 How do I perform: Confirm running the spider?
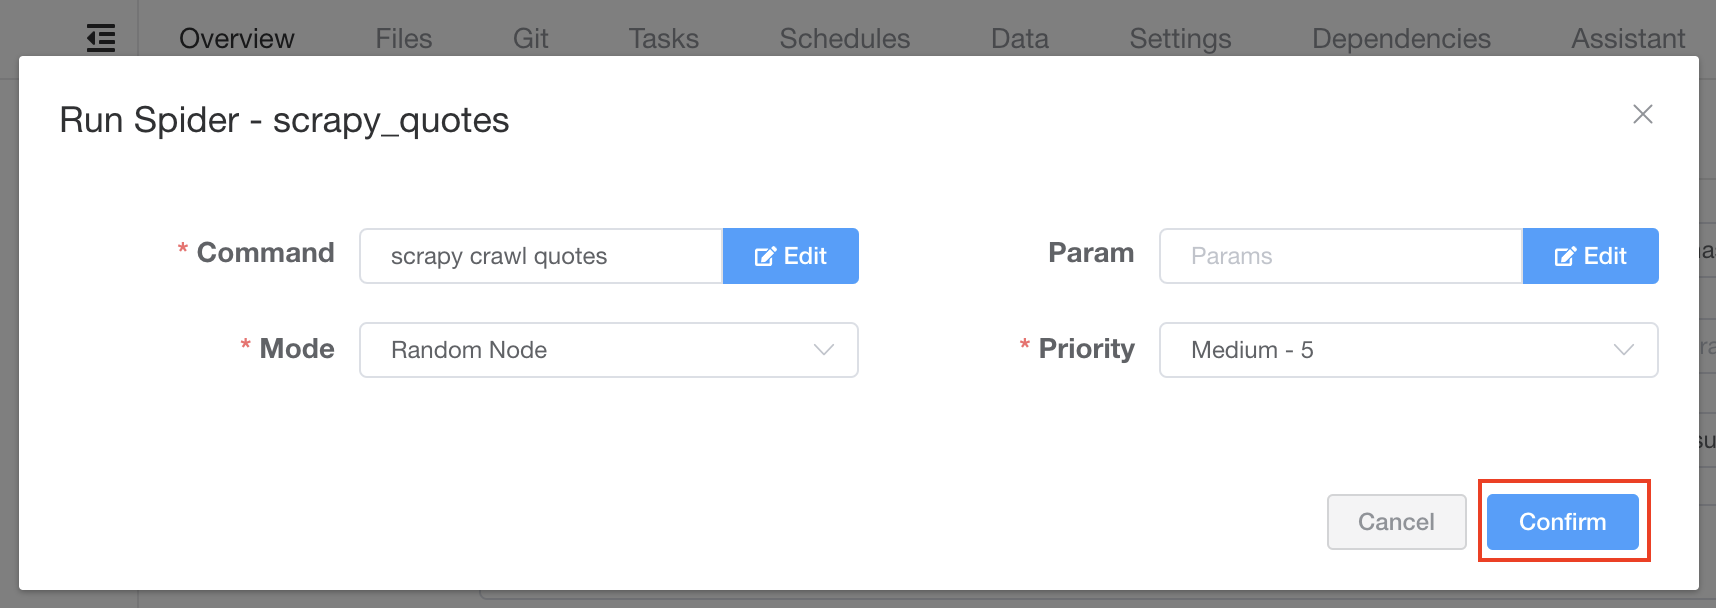tap(1562, 522)
